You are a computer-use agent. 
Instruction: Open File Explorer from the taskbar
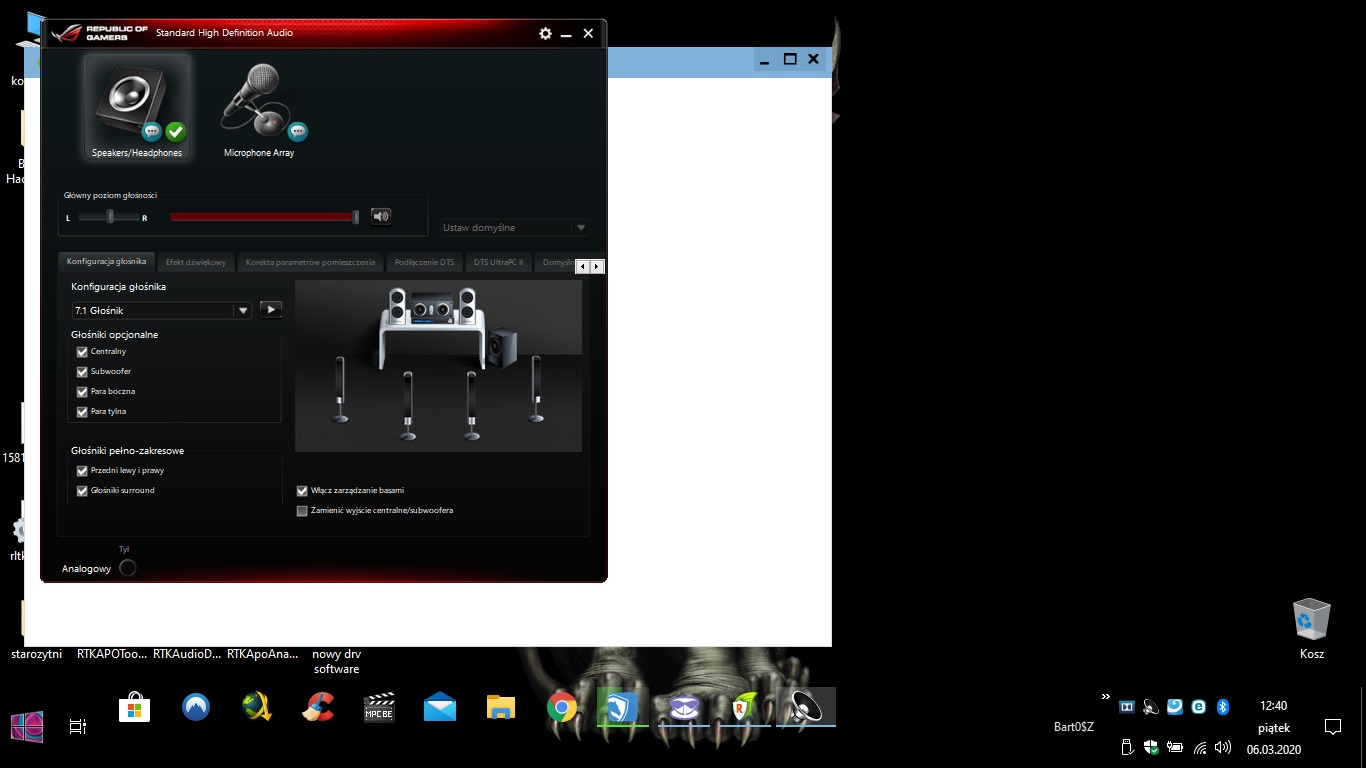(x=501, y=708)
